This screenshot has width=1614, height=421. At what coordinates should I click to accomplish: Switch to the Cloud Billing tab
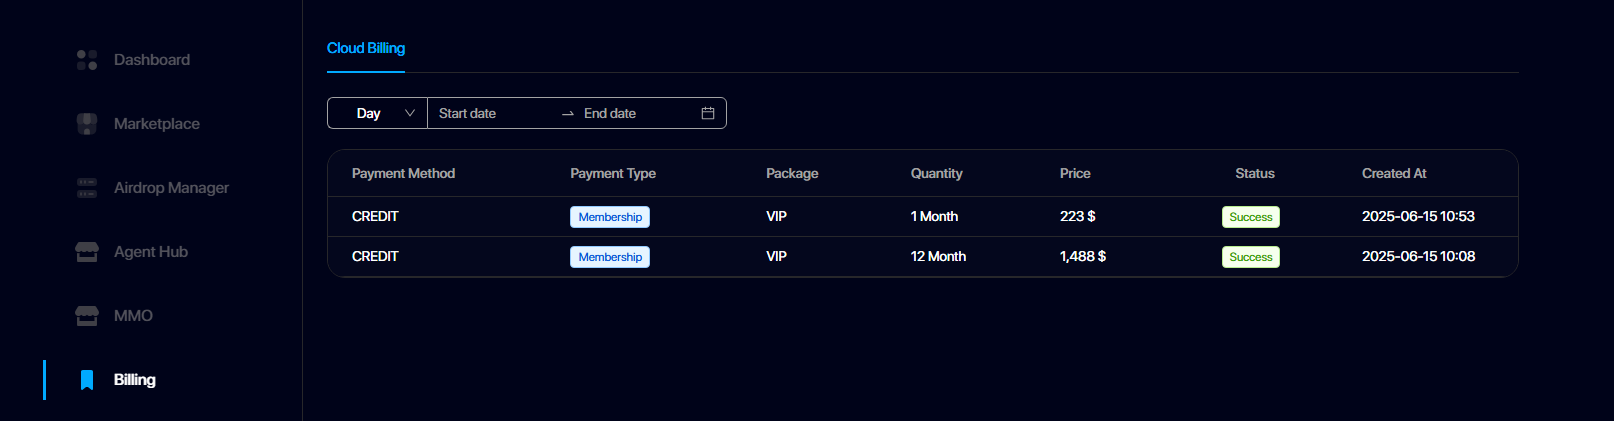click(366, 48)
